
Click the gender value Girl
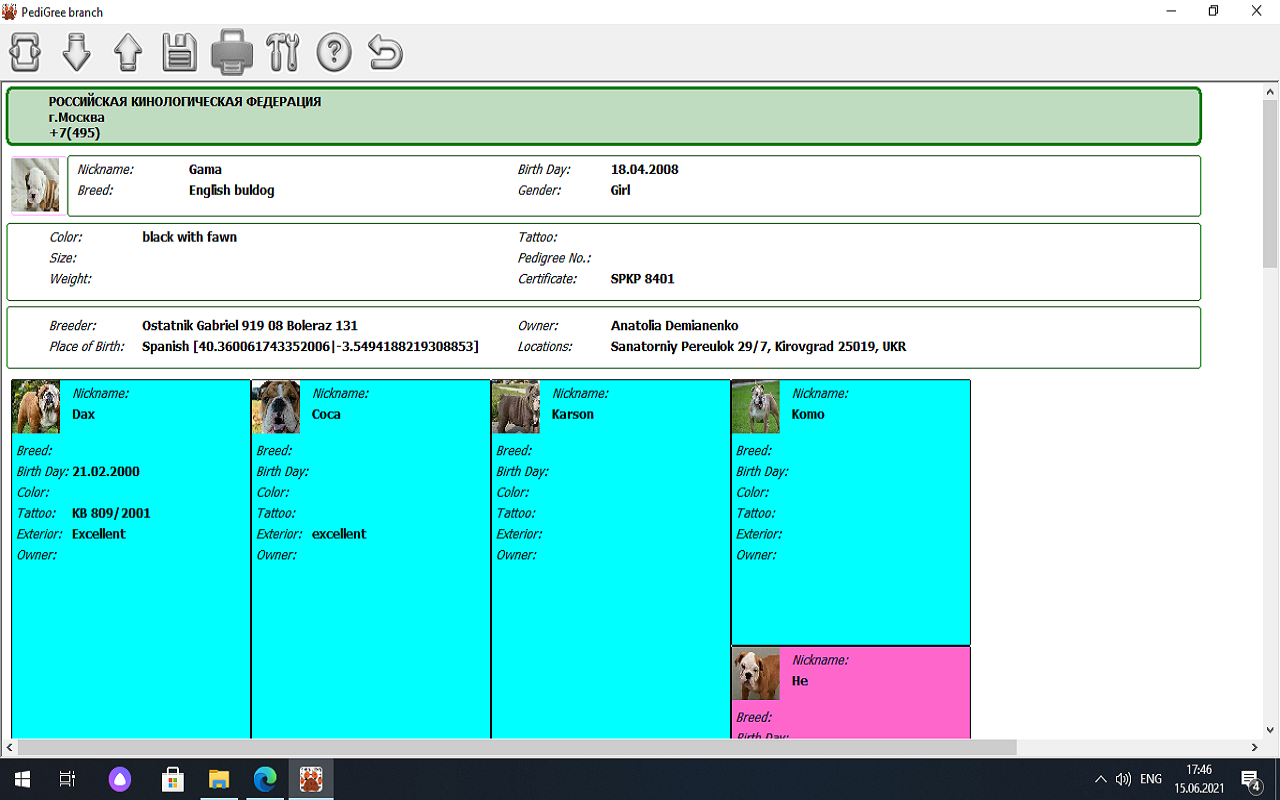point(620,190)
